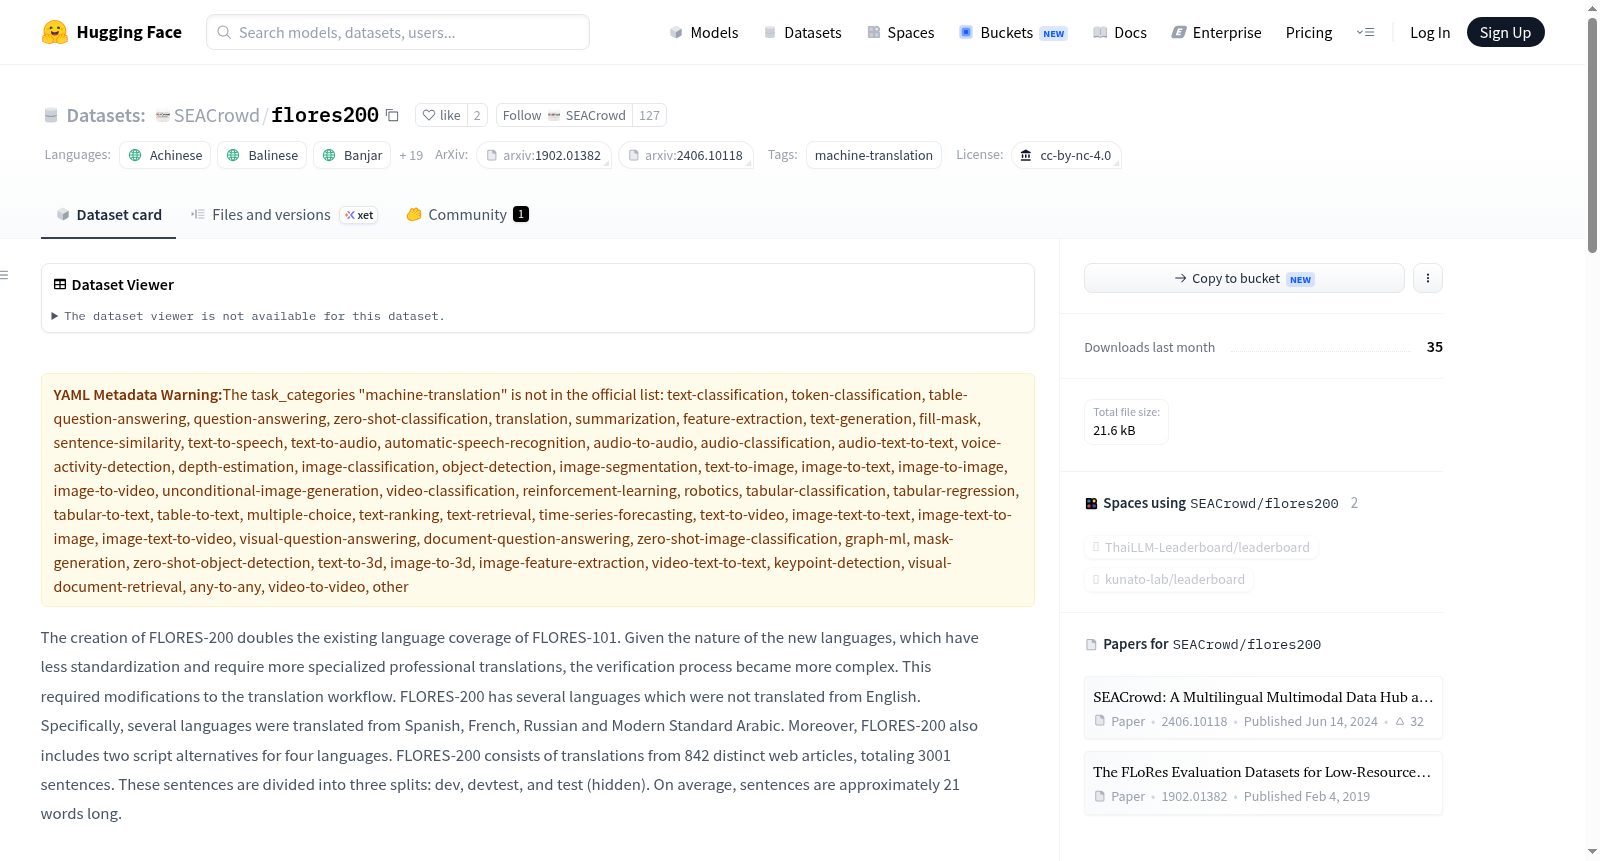
Task: Expand the more-menu dropdown beside Pricing
Action: tap(1365, 32)
